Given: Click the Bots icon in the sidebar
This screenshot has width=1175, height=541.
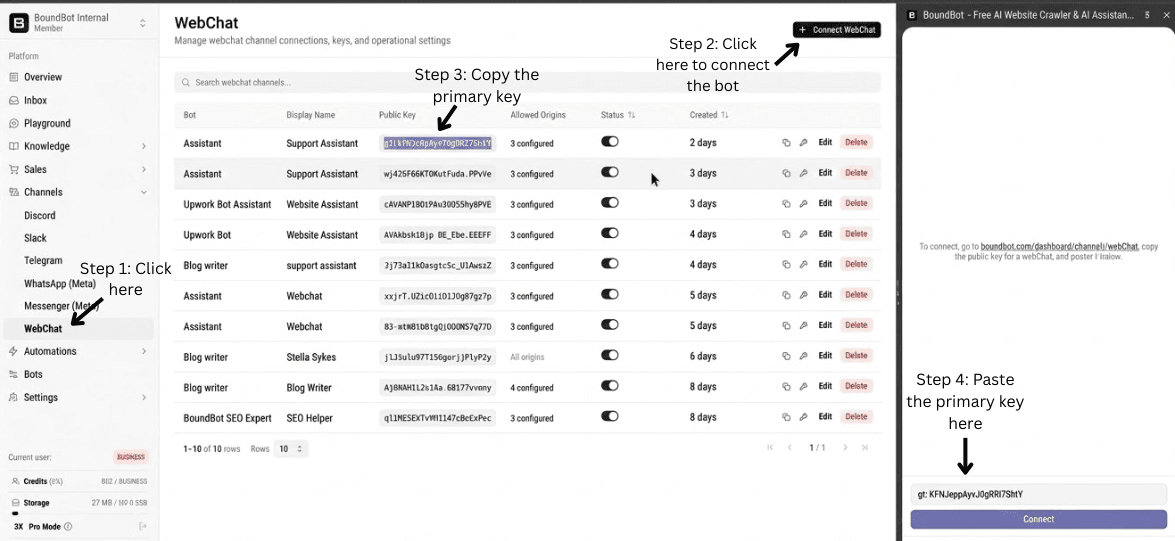Looking at the screenshot, I should click(14, 374).
